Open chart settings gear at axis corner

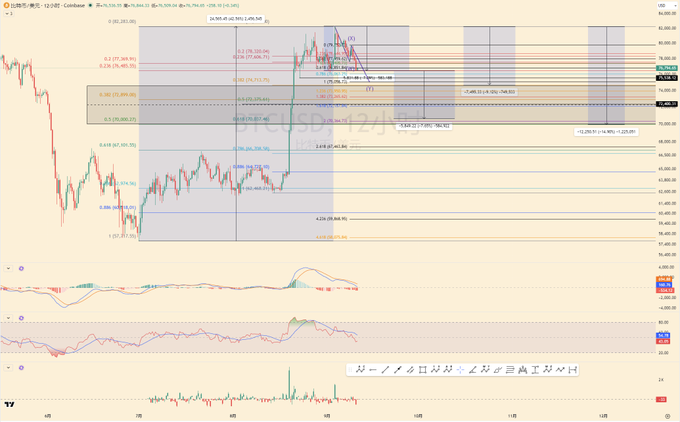coord(667,416)
